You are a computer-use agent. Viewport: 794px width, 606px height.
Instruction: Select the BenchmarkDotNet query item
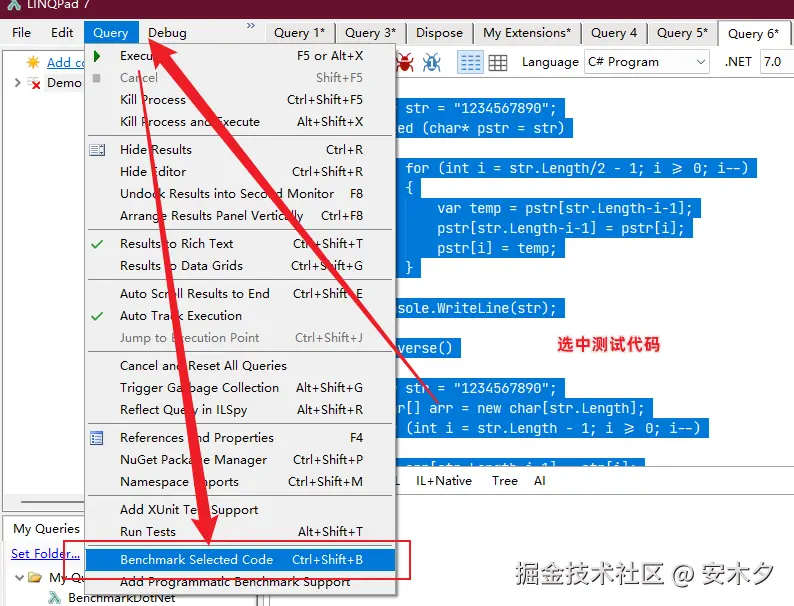[122, 598]
